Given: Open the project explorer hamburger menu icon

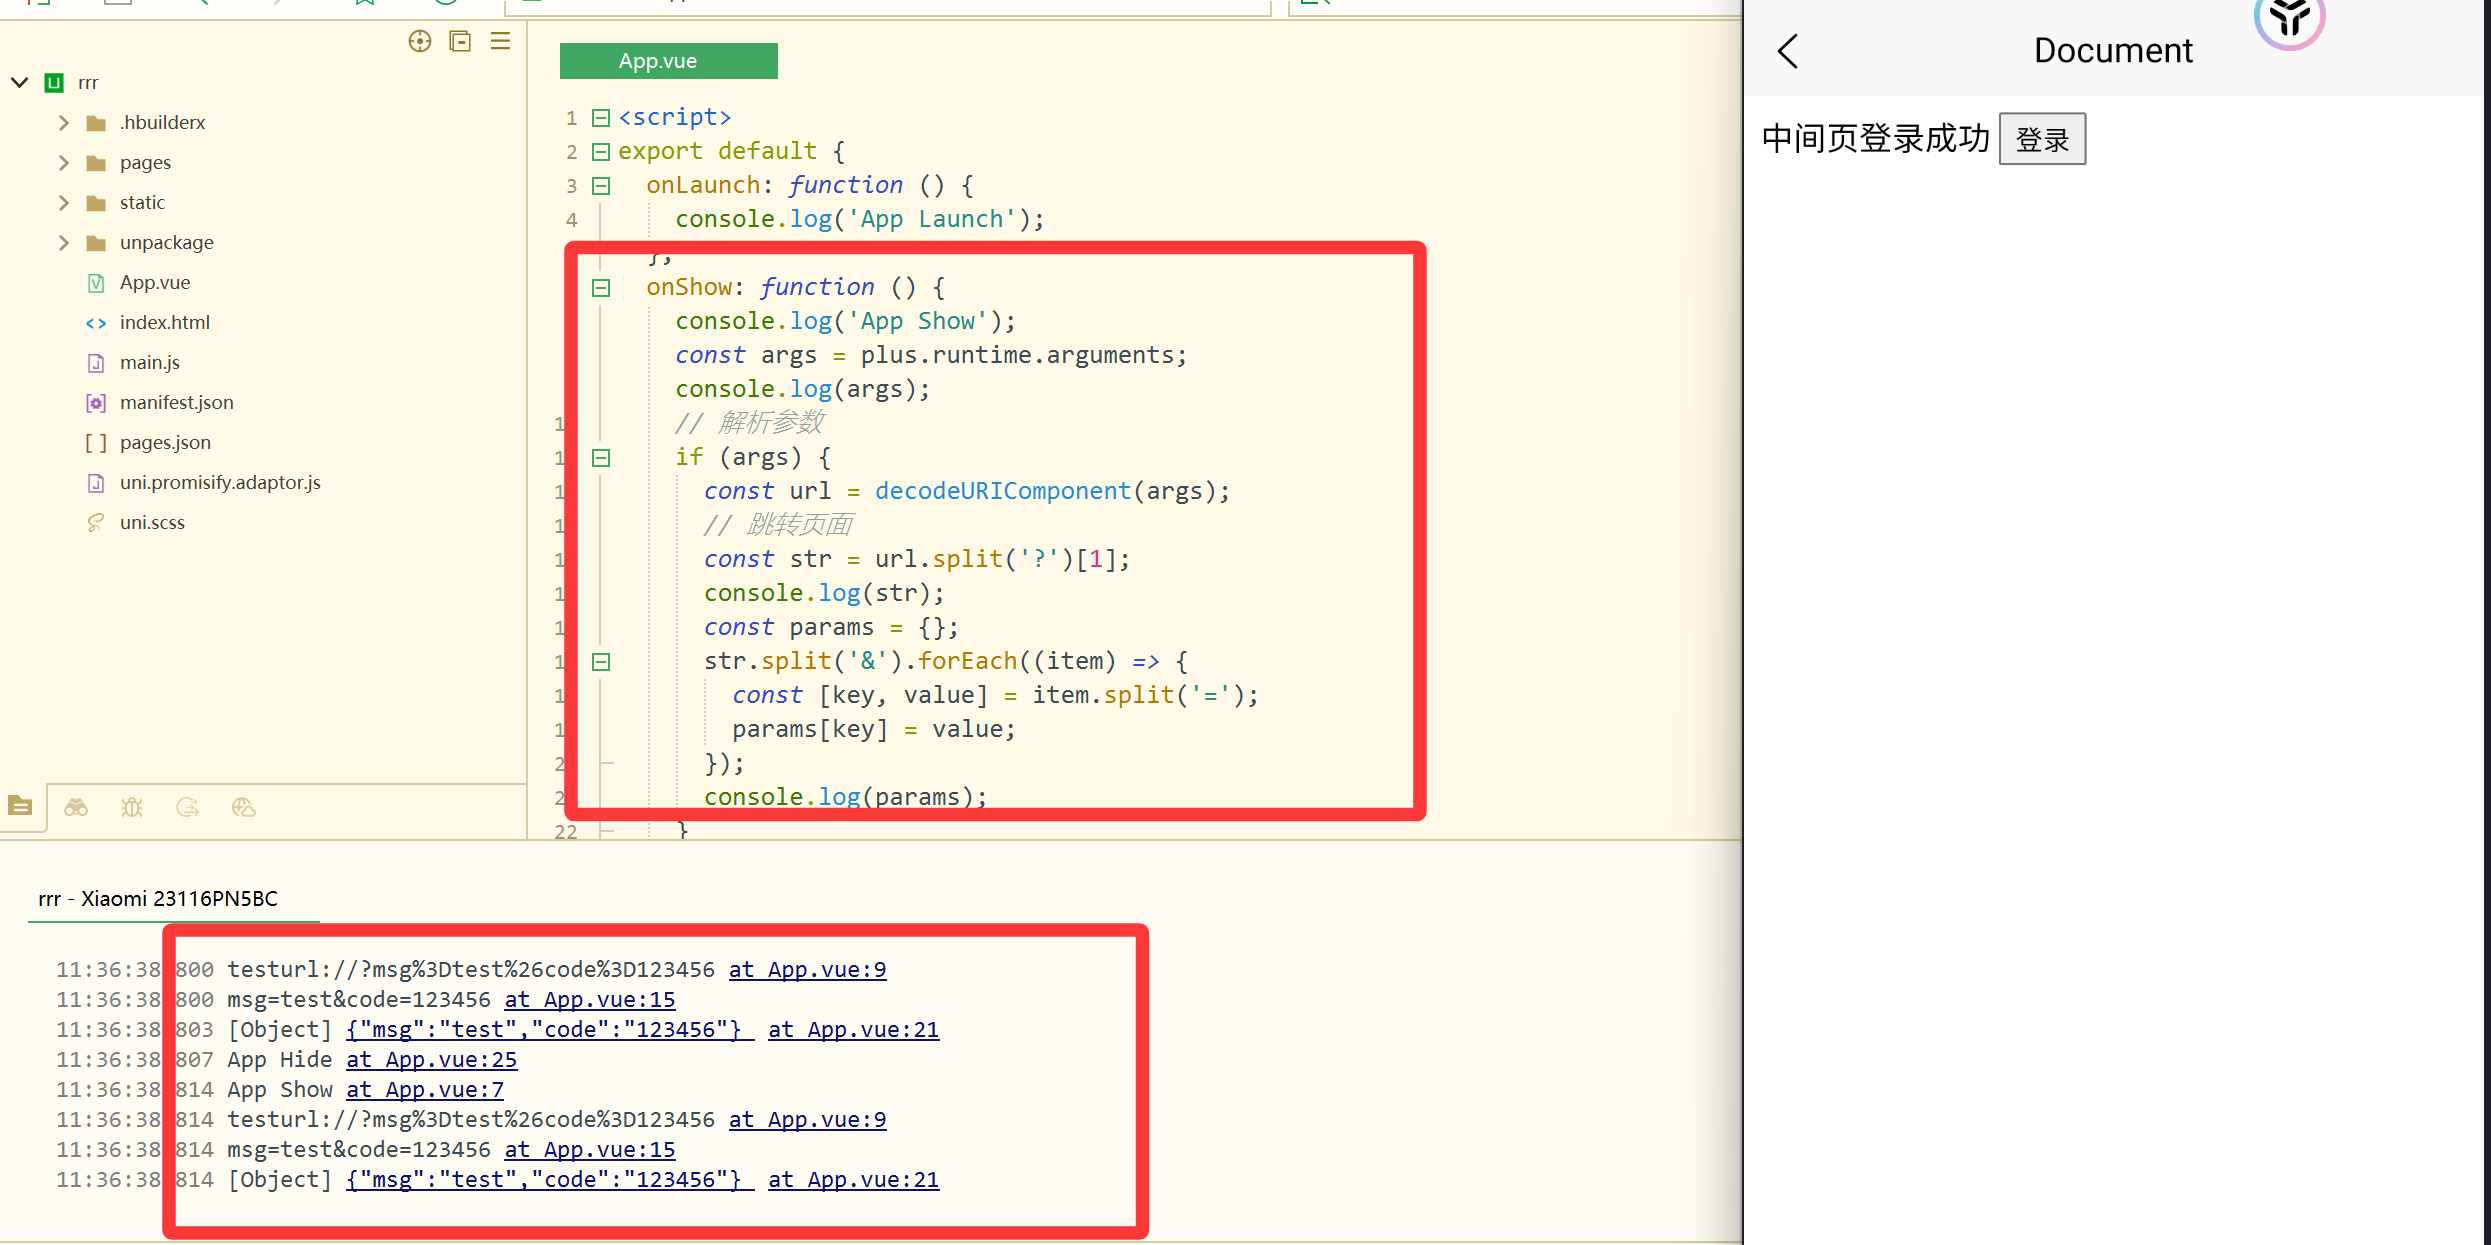Looking at the screenshot, I should tap(500, 41).
